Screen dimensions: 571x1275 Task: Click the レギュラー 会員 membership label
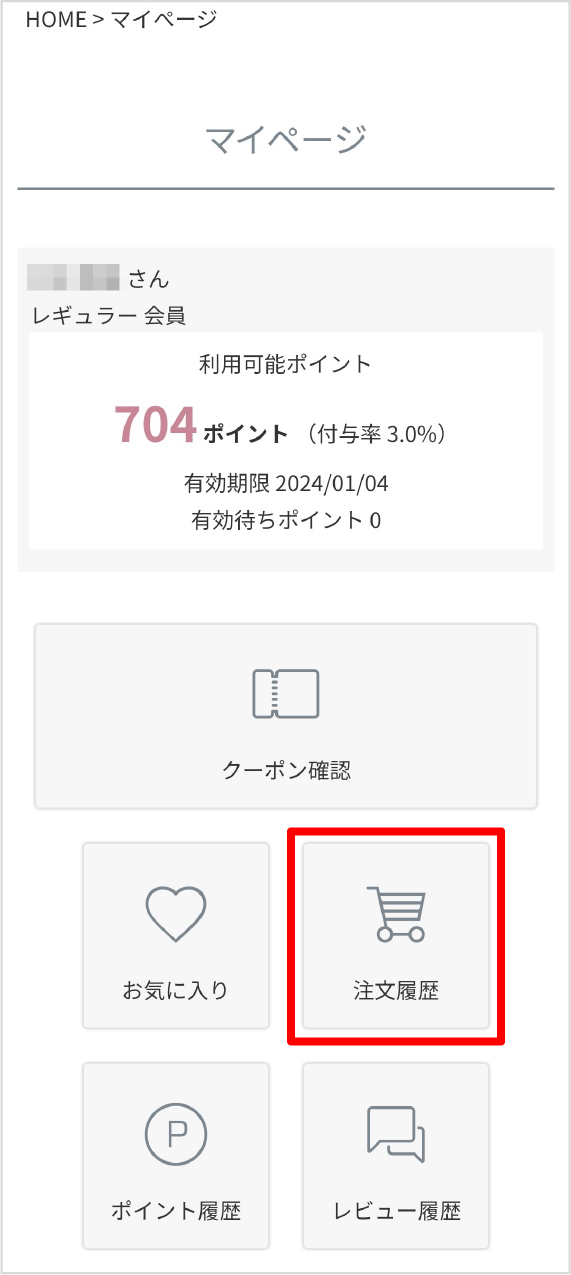tap(109, 316)
